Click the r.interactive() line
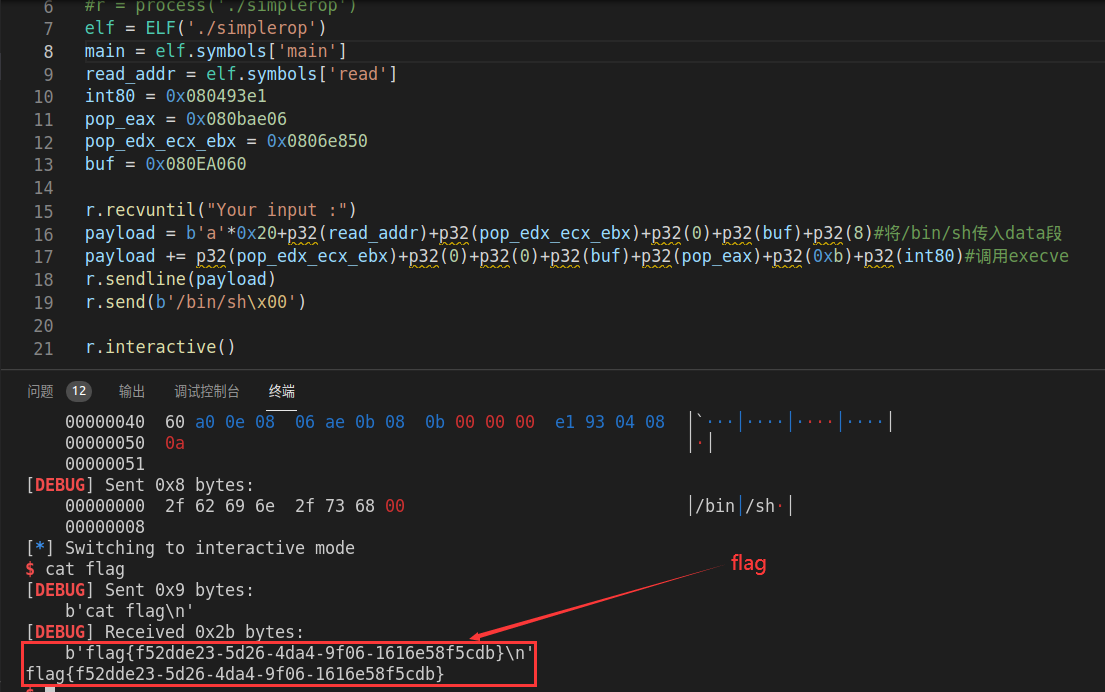This screenshot has width=1105, height=692. pos(160,347)
